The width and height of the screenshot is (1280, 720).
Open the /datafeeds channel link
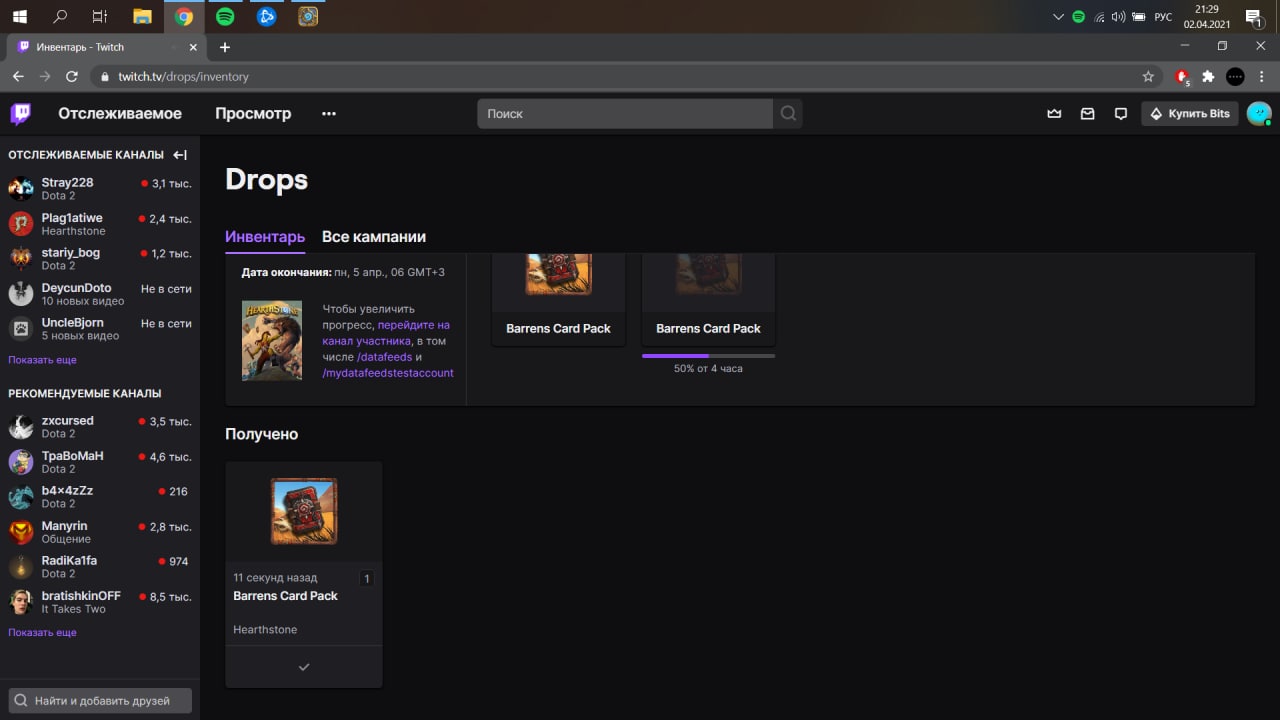384,357
